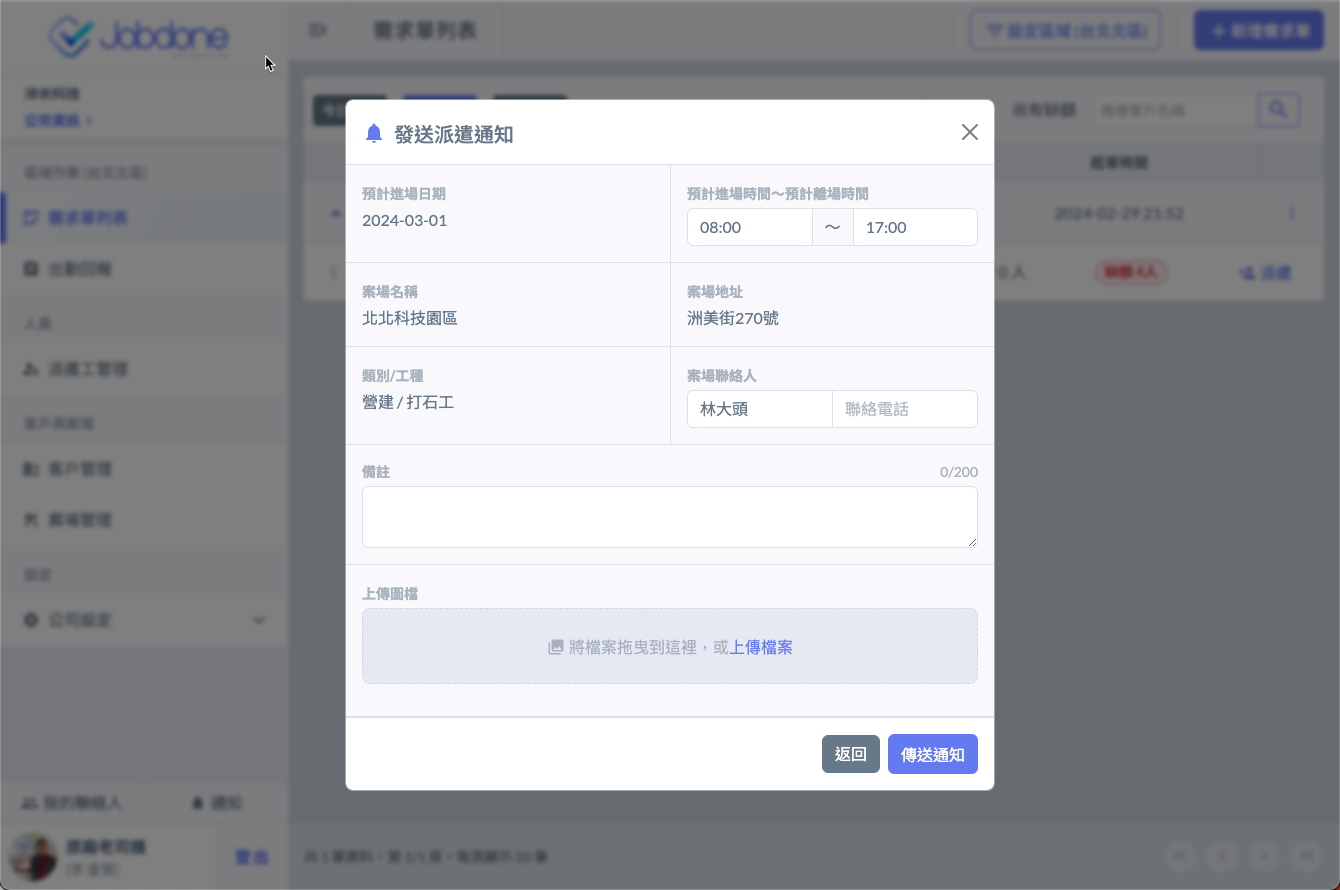Click the bell icon beside 發送派遣通知
The image size is (1340, 890).
[374, 134]
